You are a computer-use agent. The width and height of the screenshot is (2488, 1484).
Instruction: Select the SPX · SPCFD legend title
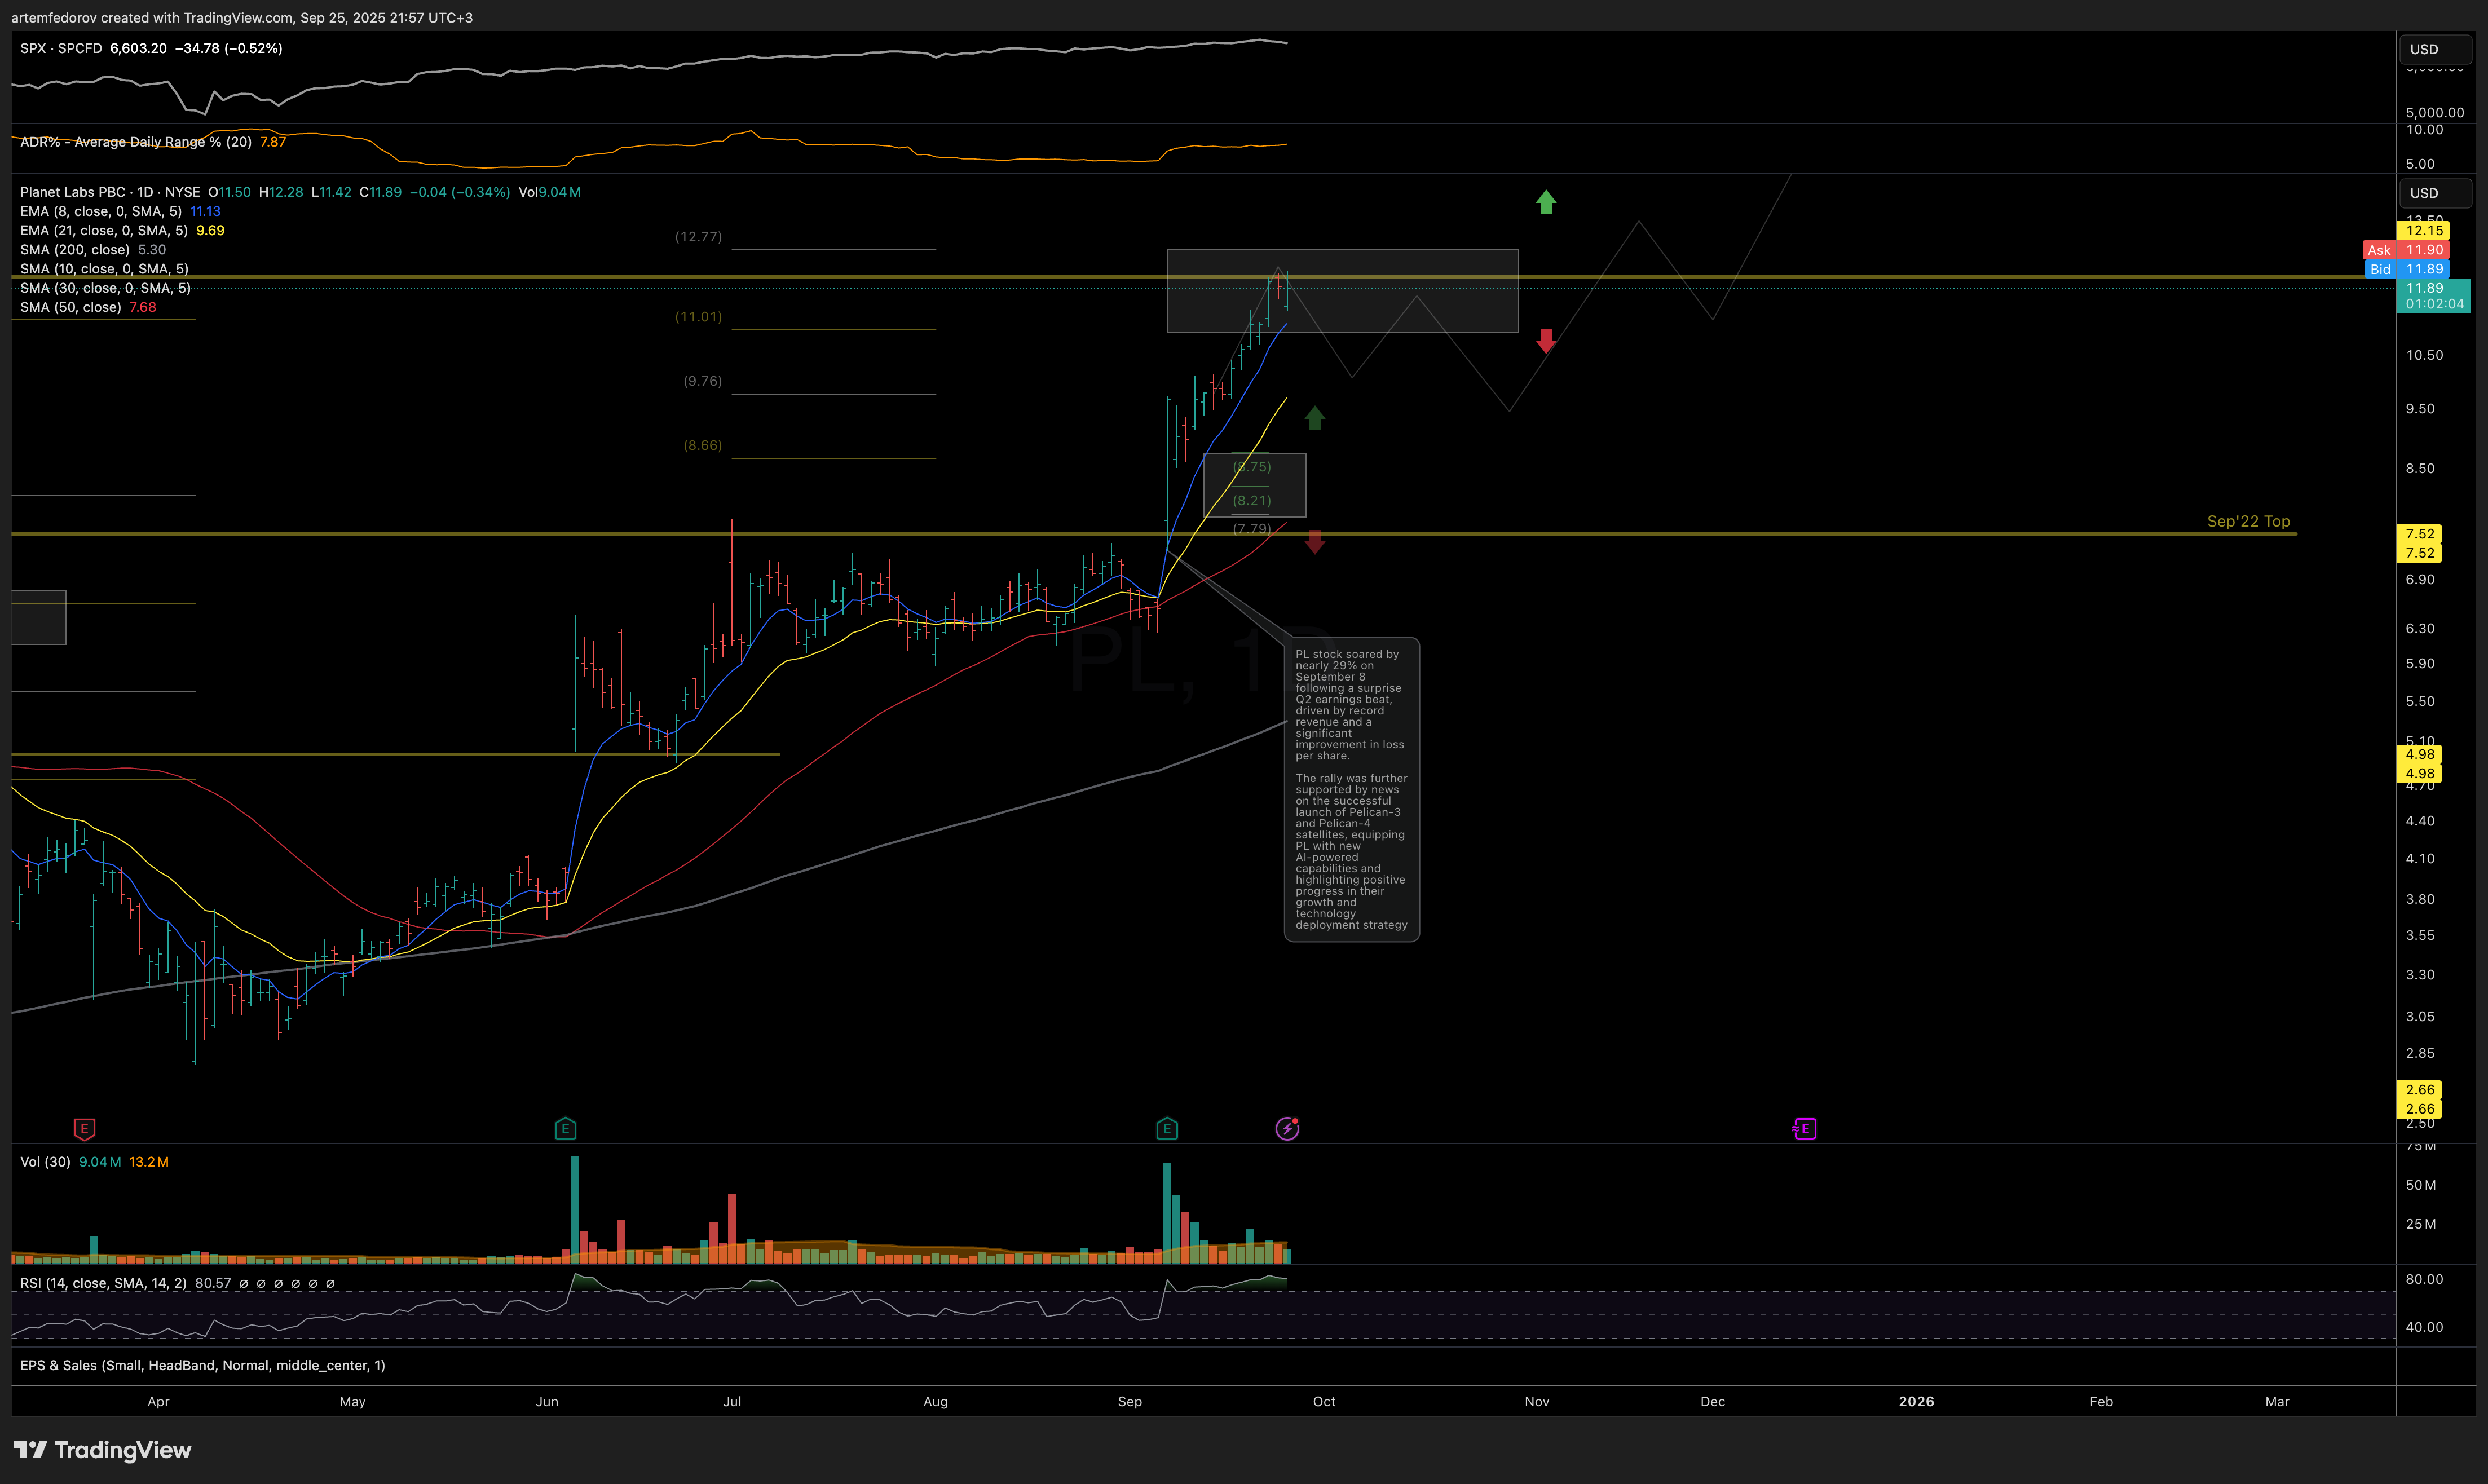(x=61, y=48)
